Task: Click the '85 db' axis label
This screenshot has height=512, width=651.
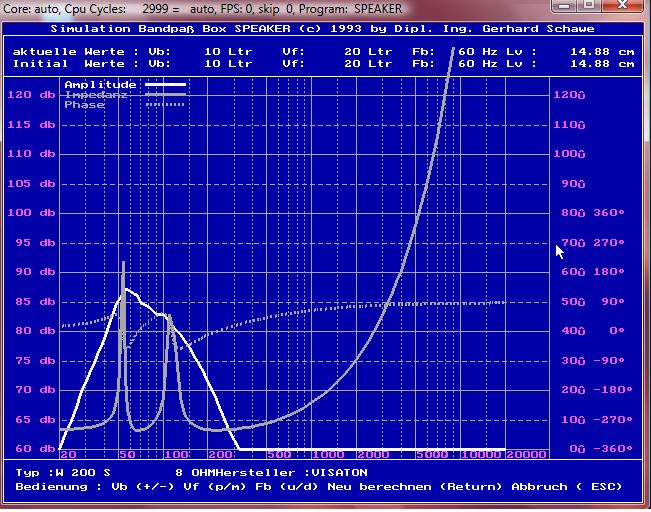Action: tap(35, 301)
